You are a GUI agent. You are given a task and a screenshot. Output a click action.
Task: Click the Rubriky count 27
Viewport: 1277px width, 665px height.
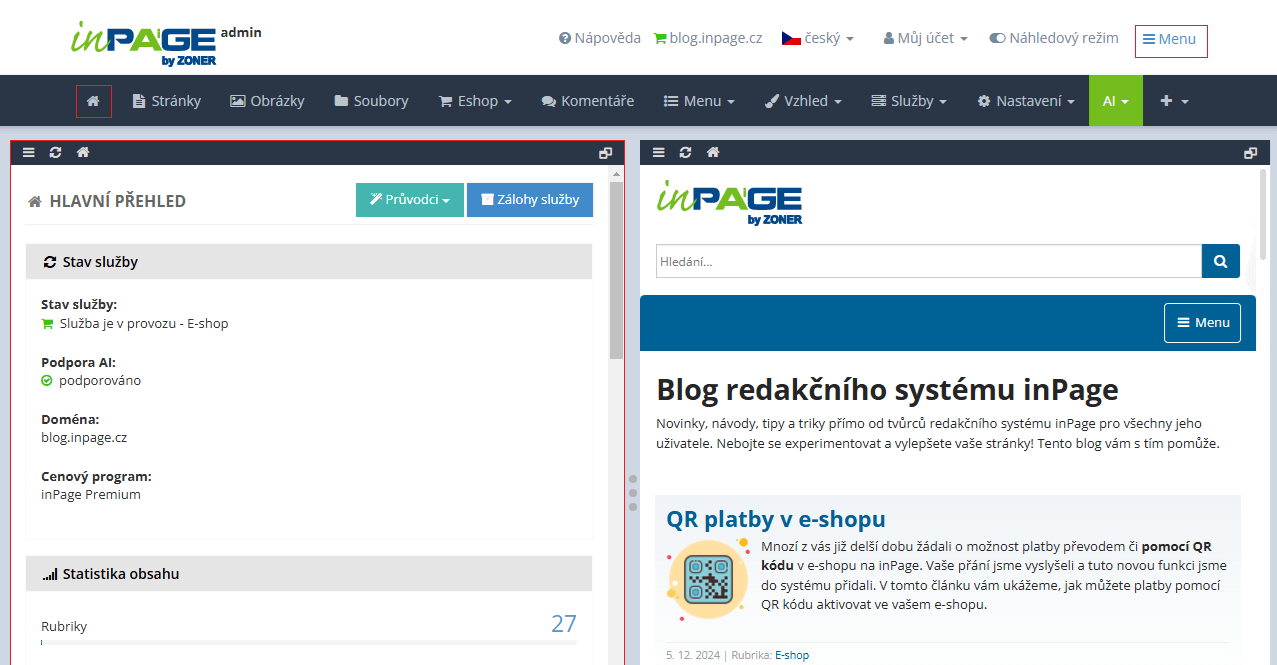(x=564, y=624)
